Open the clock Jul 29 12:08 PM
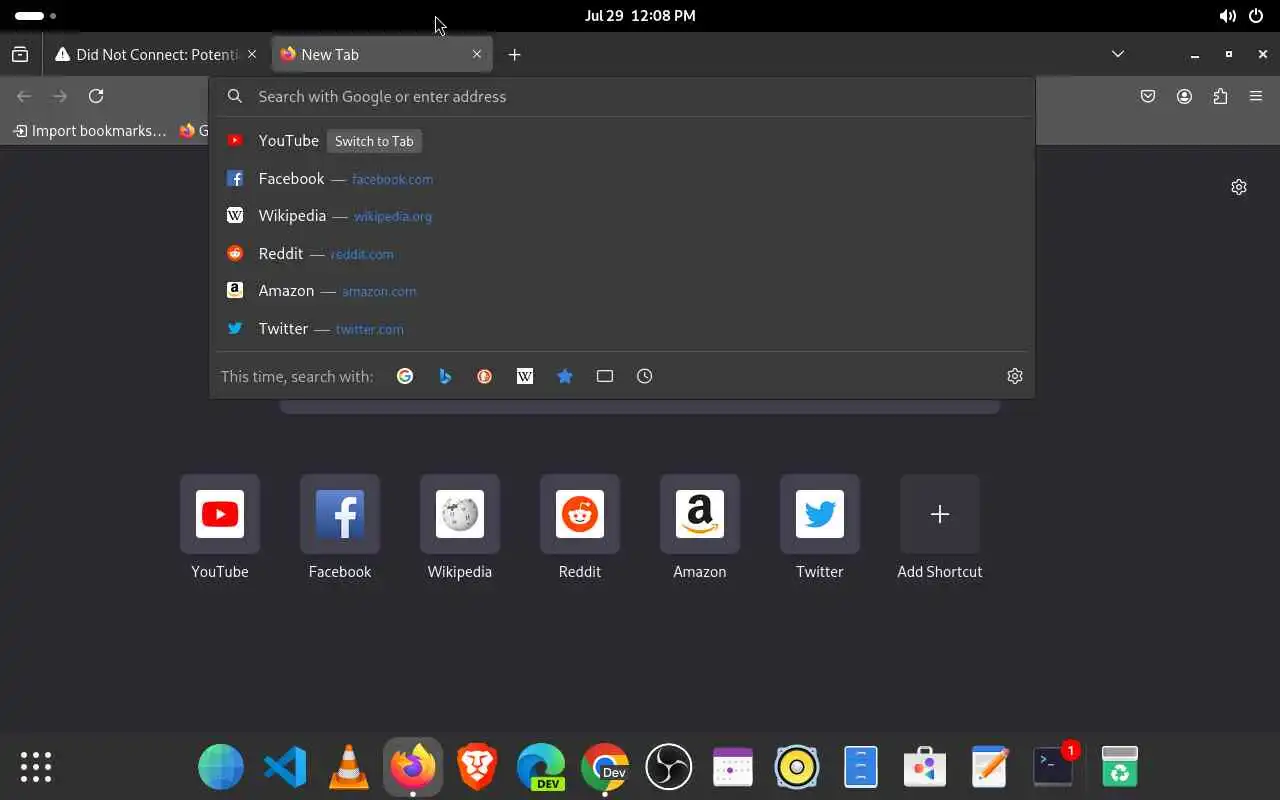Screen dimensions: 1280x800 point(640,16)
